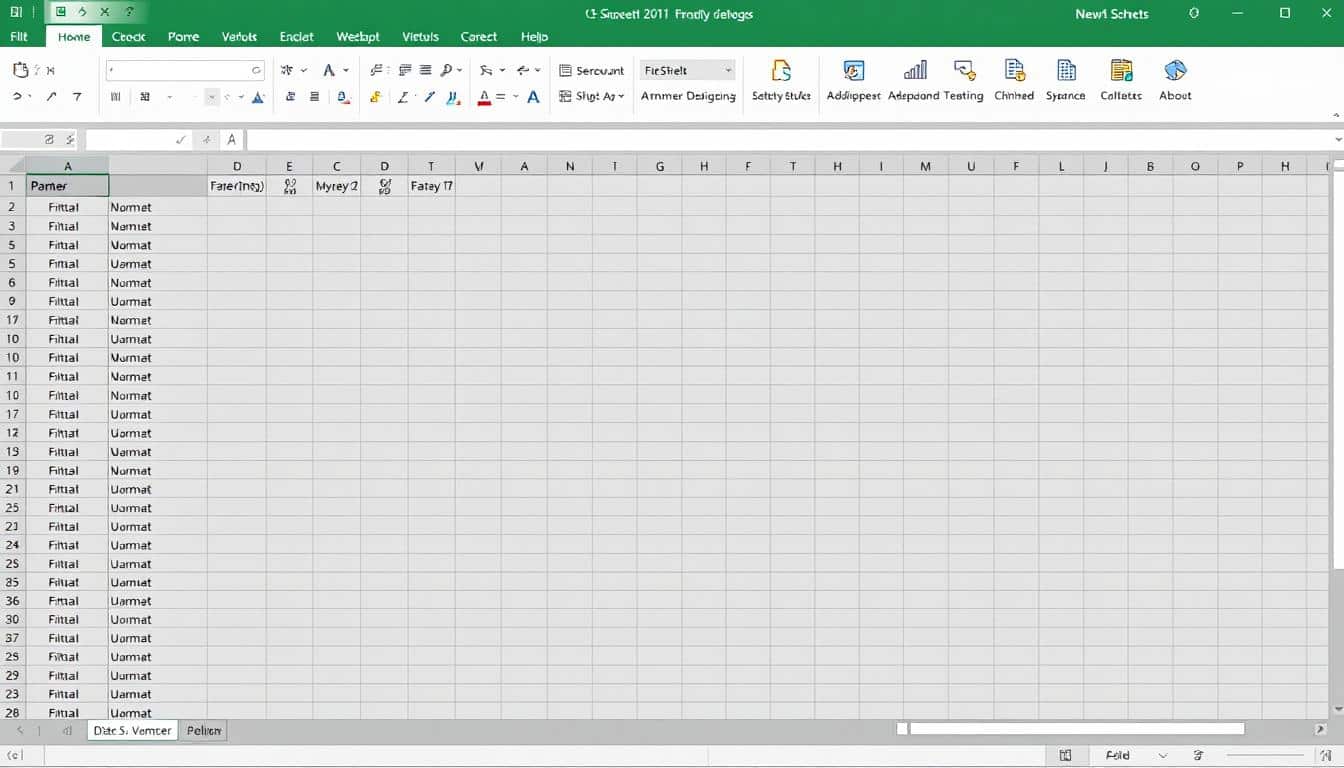The width and height of the screenshot is (1344, 768).
Task: Select the Home ribbon tab
Action: coord(74,36)
